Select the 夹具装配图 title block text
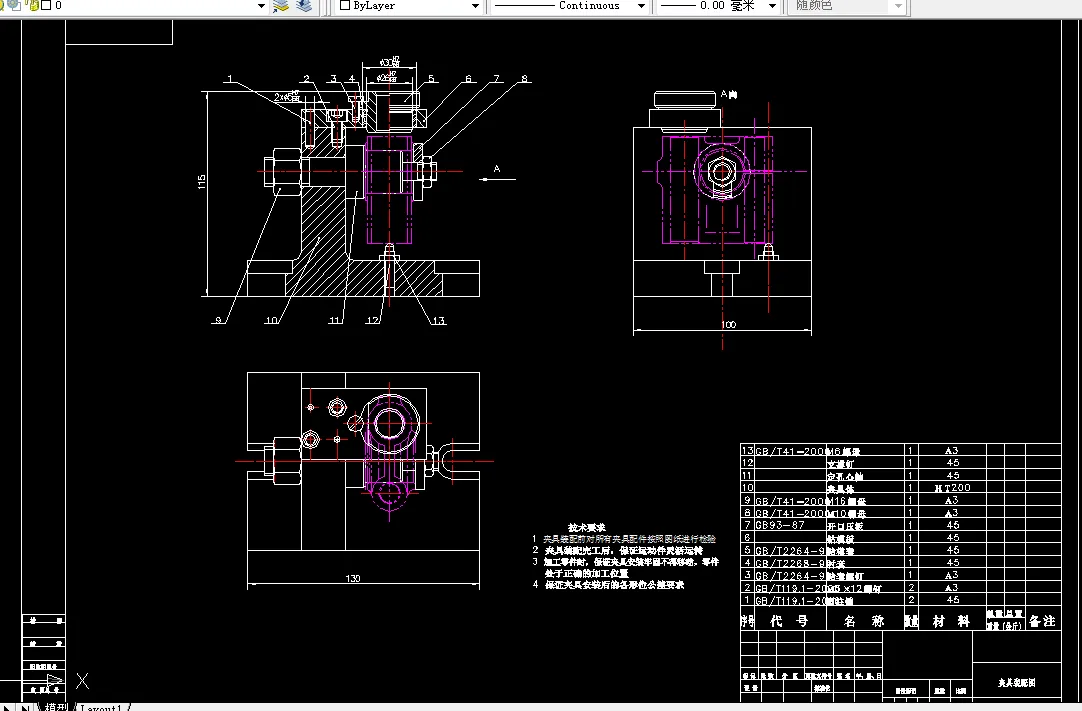 1016,683
